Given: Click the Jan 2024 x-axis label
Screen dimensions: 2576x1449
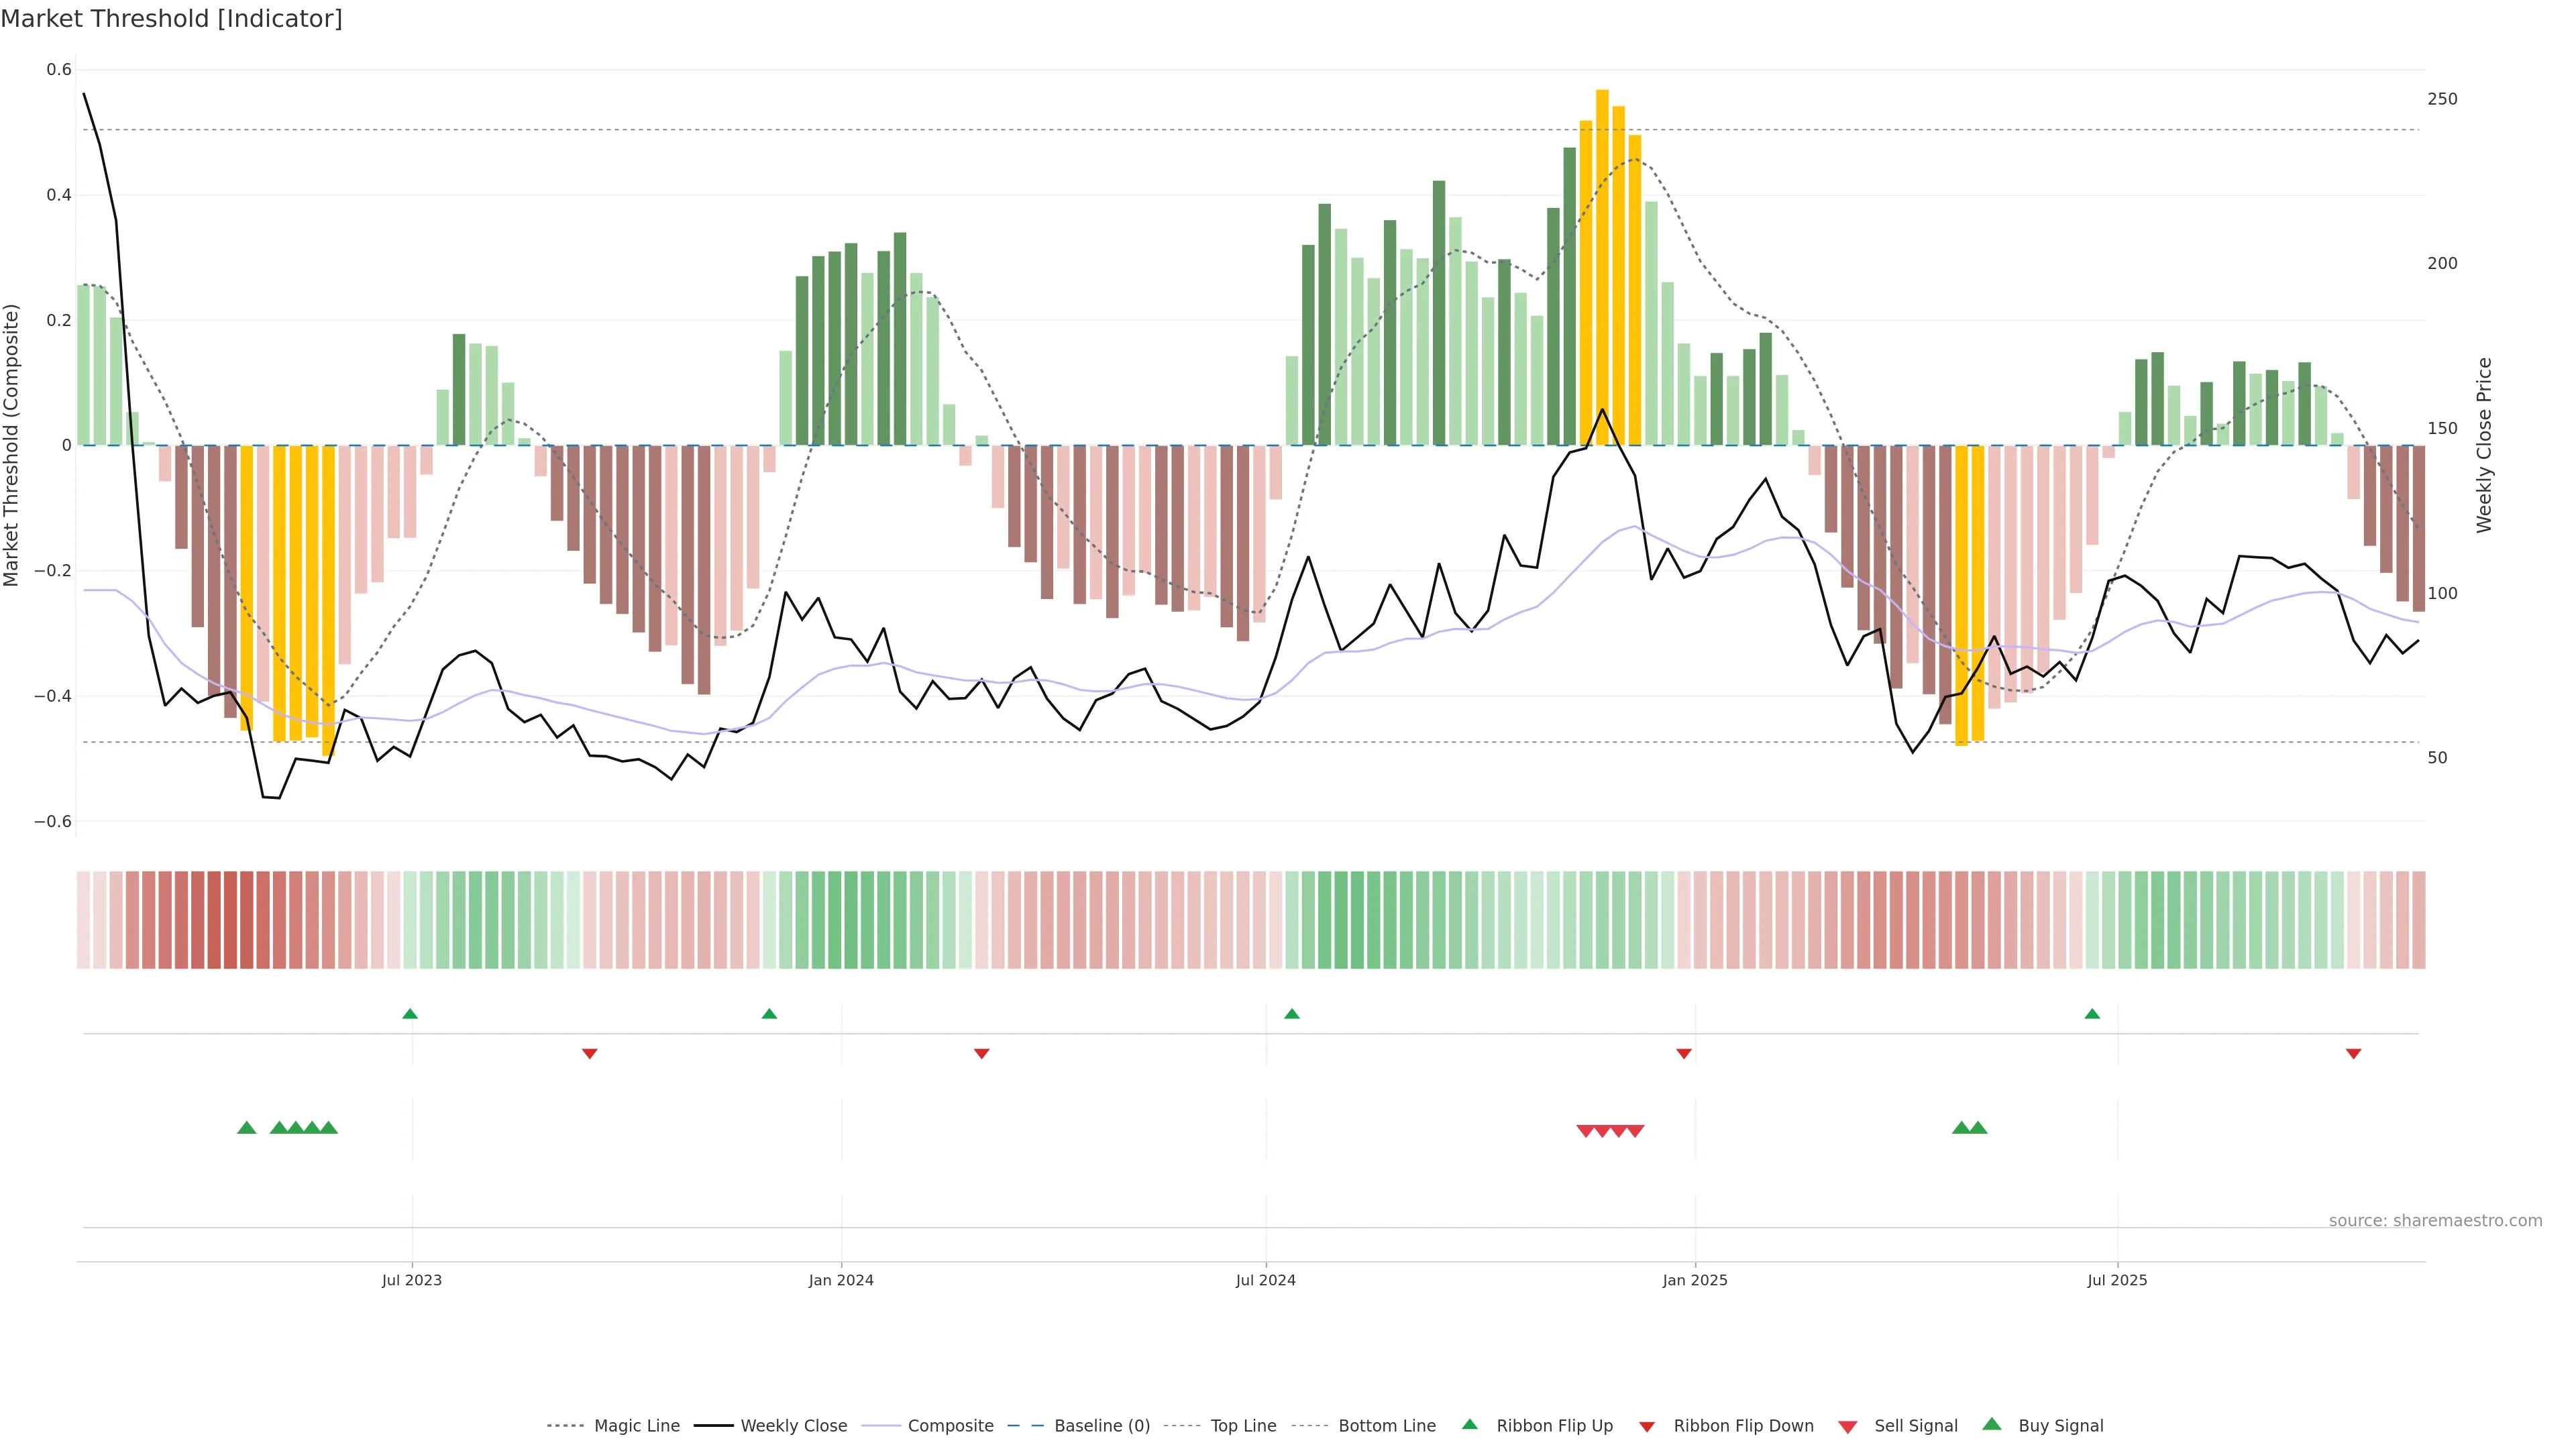Looking at the screenshot, I should coord(841,1280).
